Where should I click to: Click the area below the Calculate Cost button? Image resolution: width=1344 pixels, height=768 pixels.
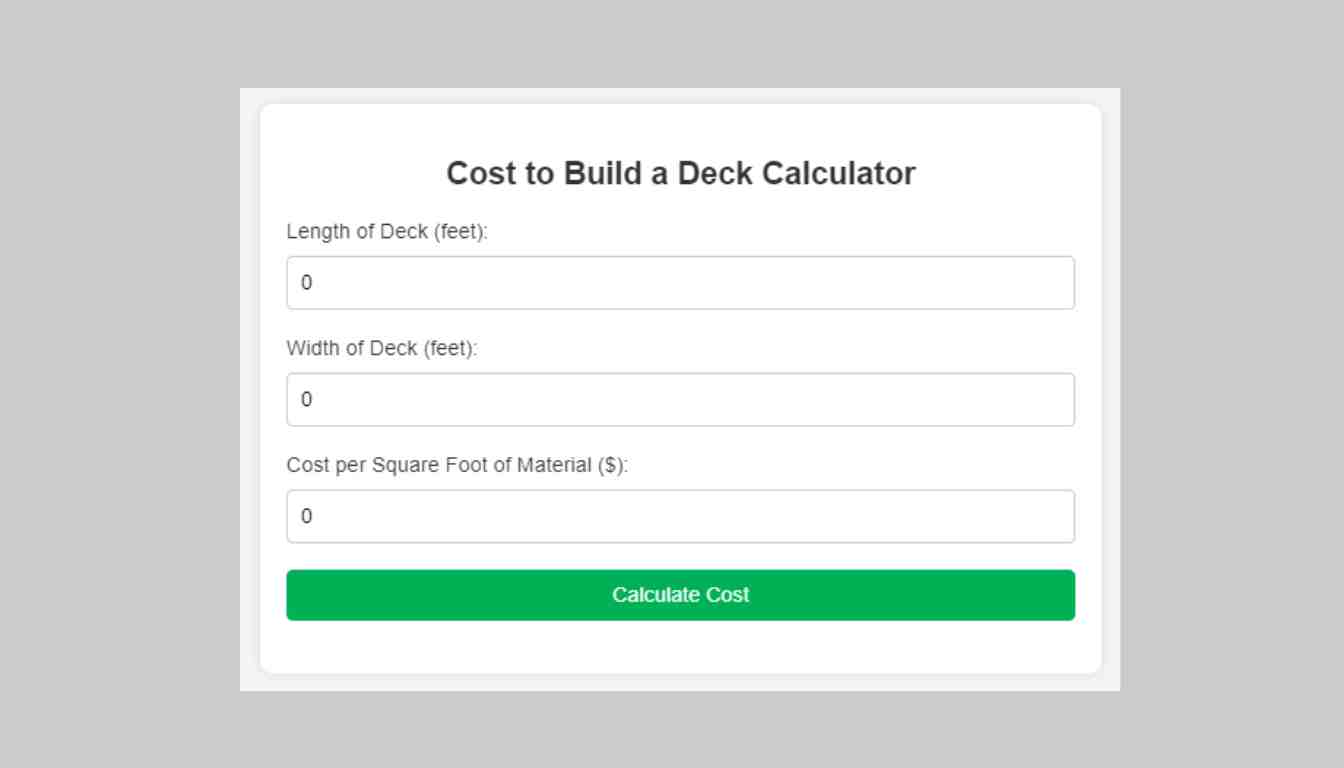coord(680,645)
